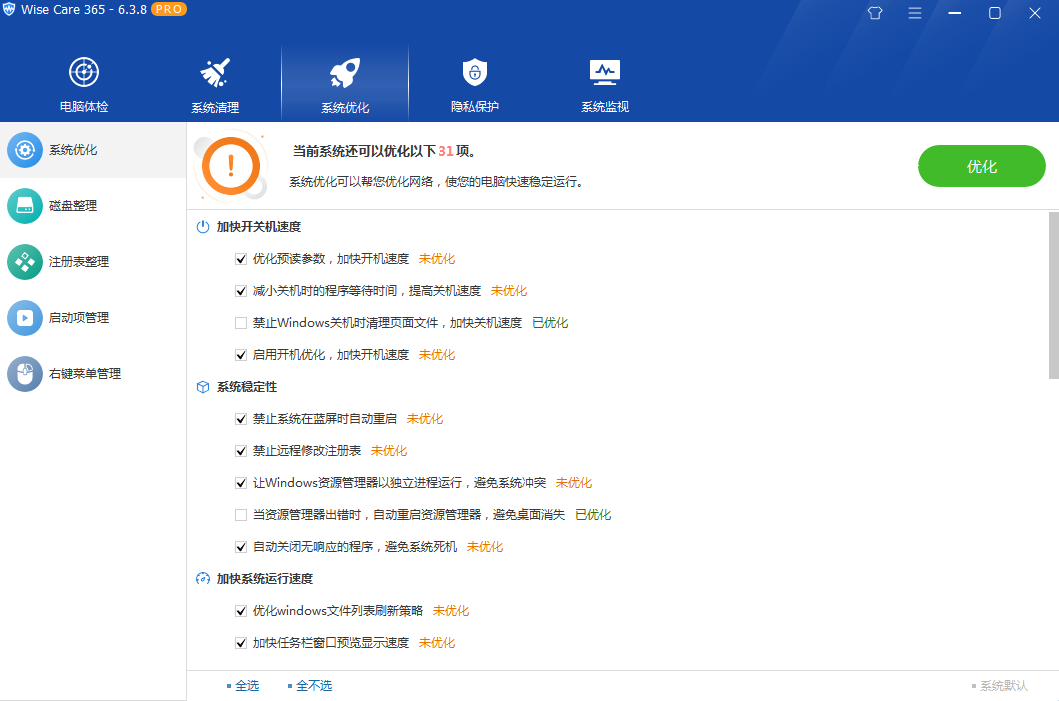Collapse the 系统稳定性 group

246,387
